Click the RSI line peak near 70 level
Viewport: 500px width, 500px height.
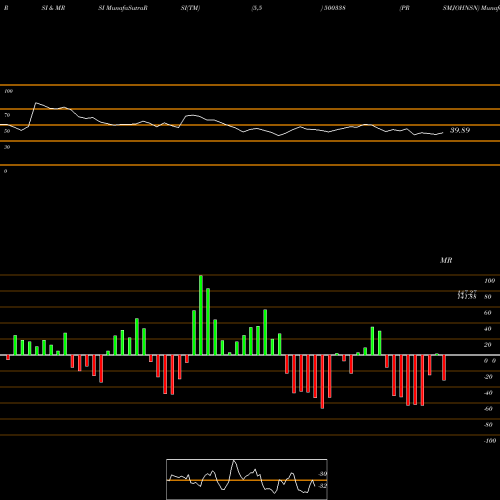(x=36, y=103)
